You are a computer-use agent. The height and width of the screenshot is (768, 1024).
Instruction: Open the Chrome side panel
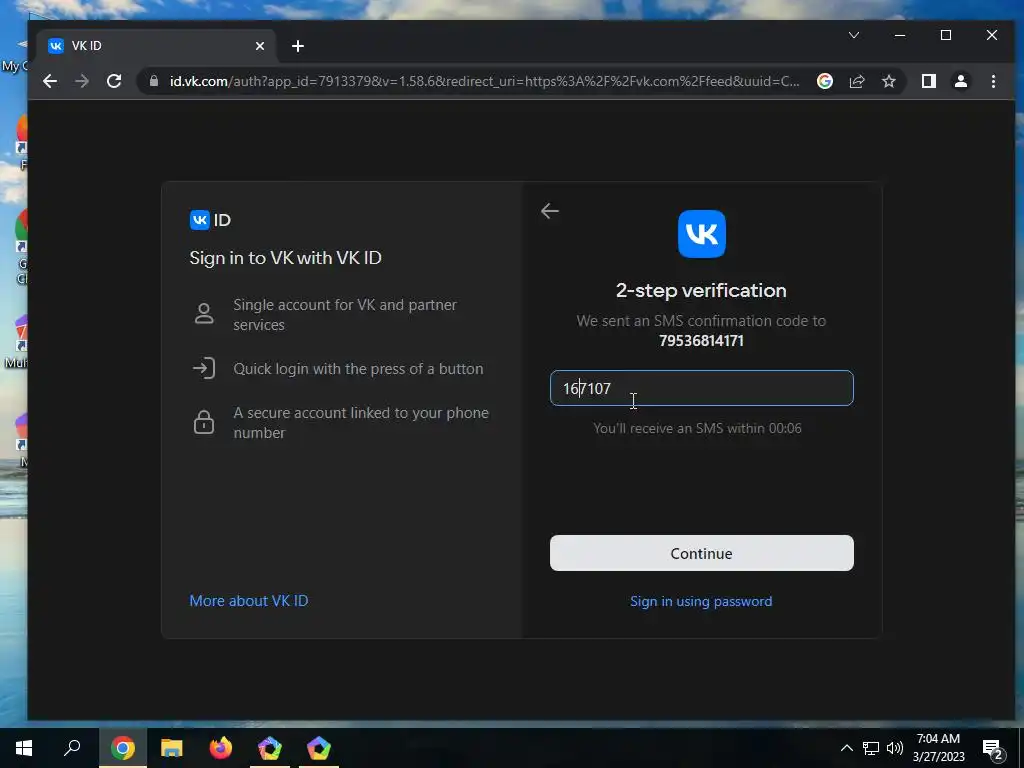pyautogui.click(x=929, y=81)
